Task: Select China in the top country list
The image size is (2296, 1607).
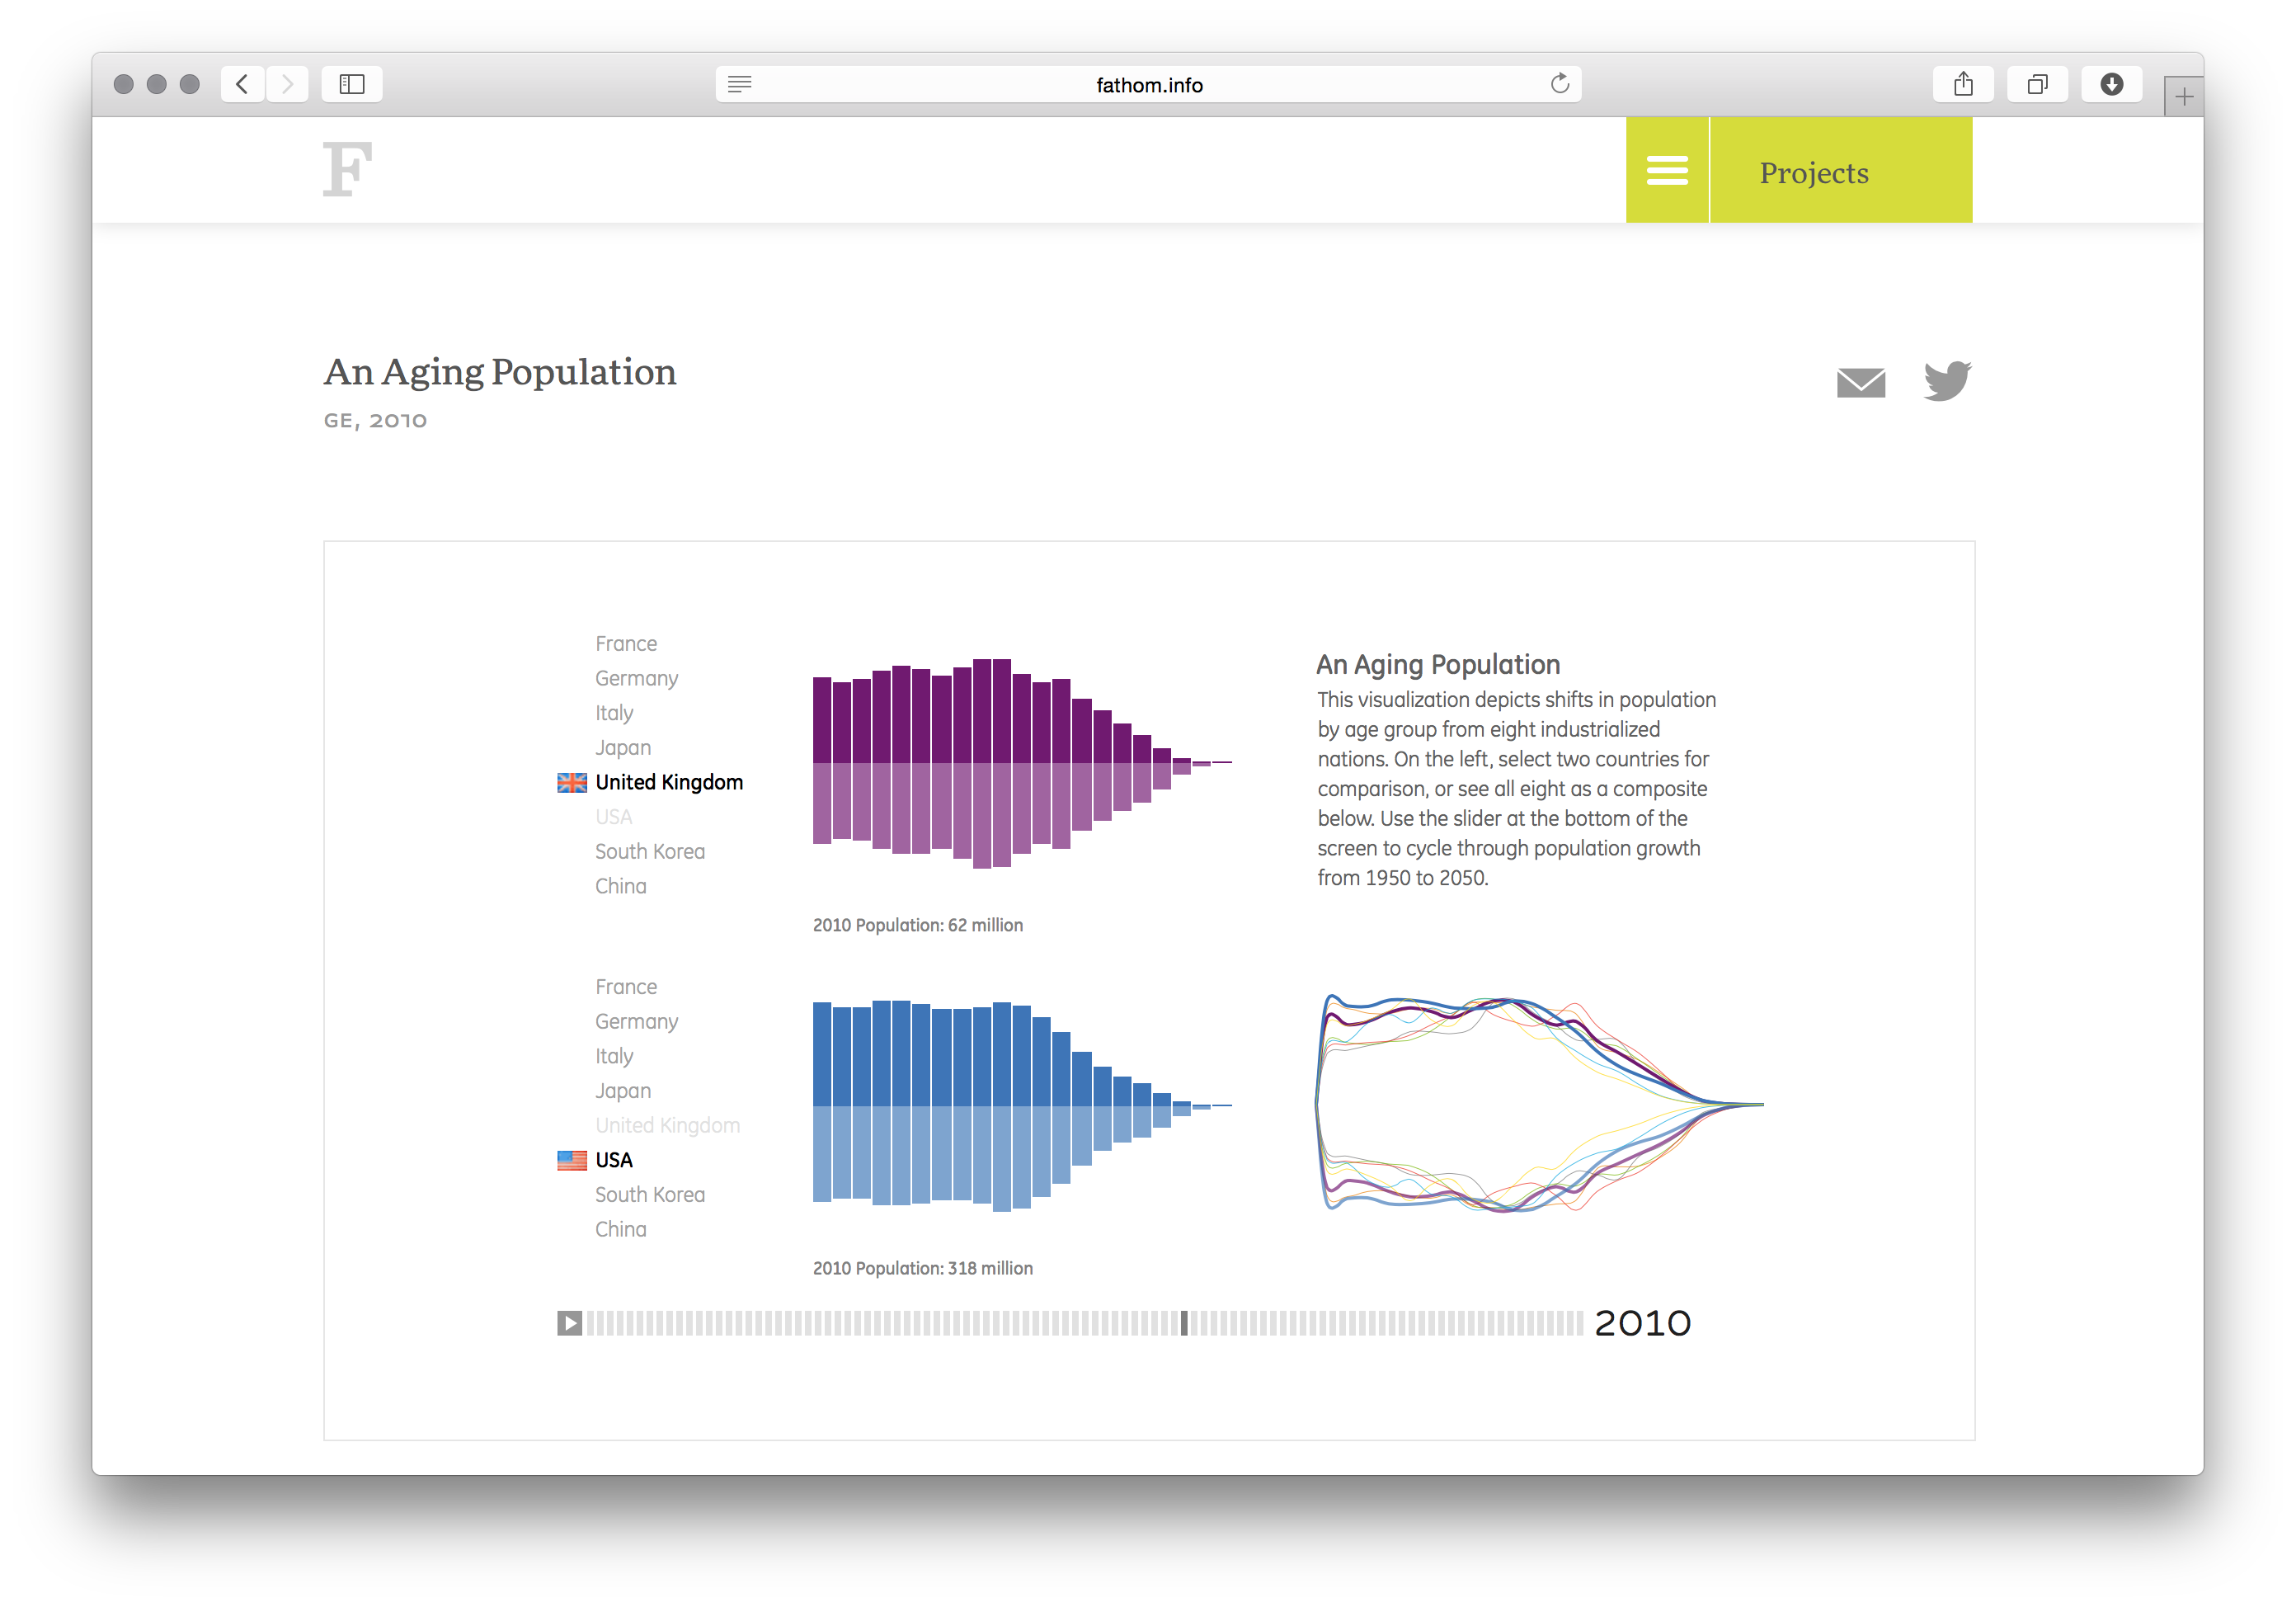Action: 620,886
